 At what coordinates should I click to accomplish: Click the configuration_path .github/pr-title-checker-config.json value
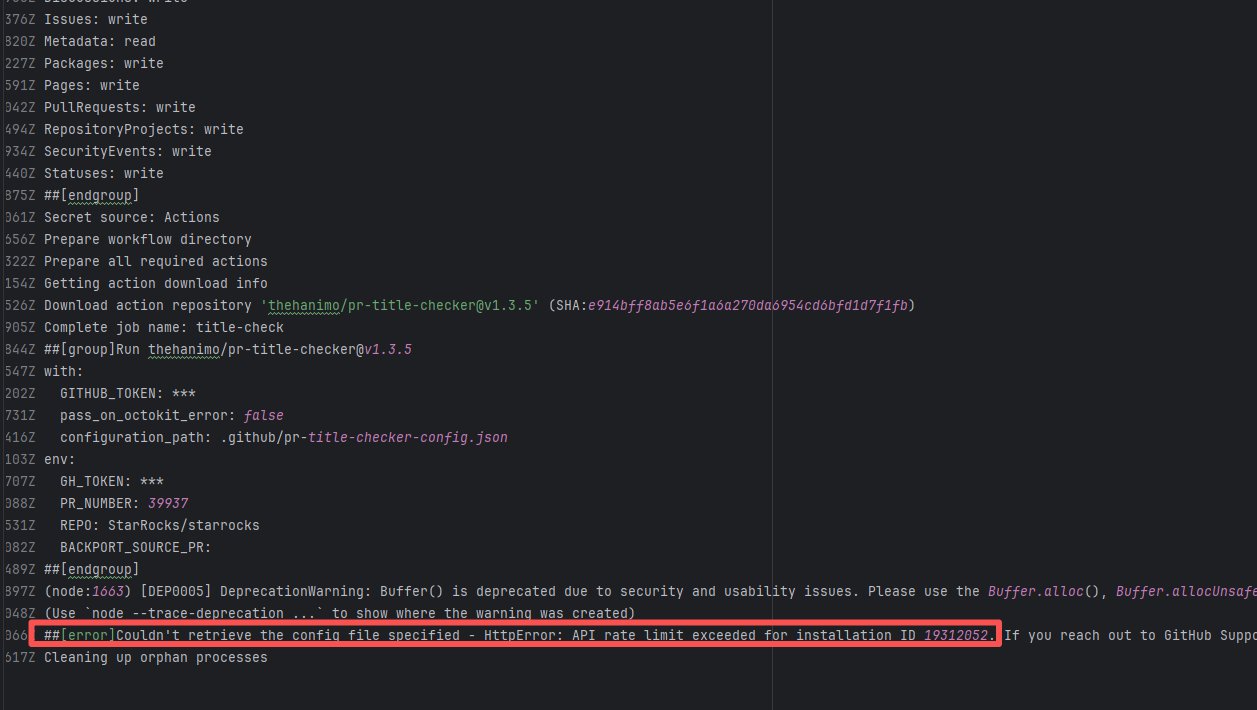point(364,438)
